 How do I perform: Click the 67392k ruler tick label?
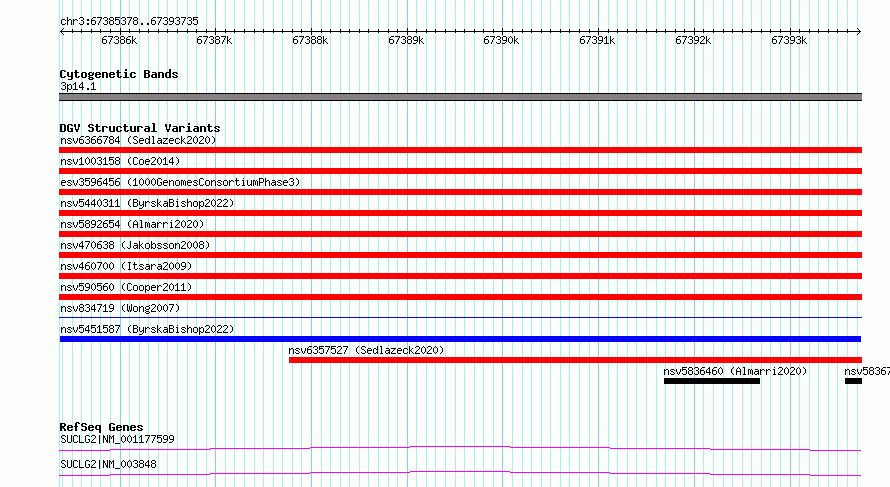[x=693, y=41]
